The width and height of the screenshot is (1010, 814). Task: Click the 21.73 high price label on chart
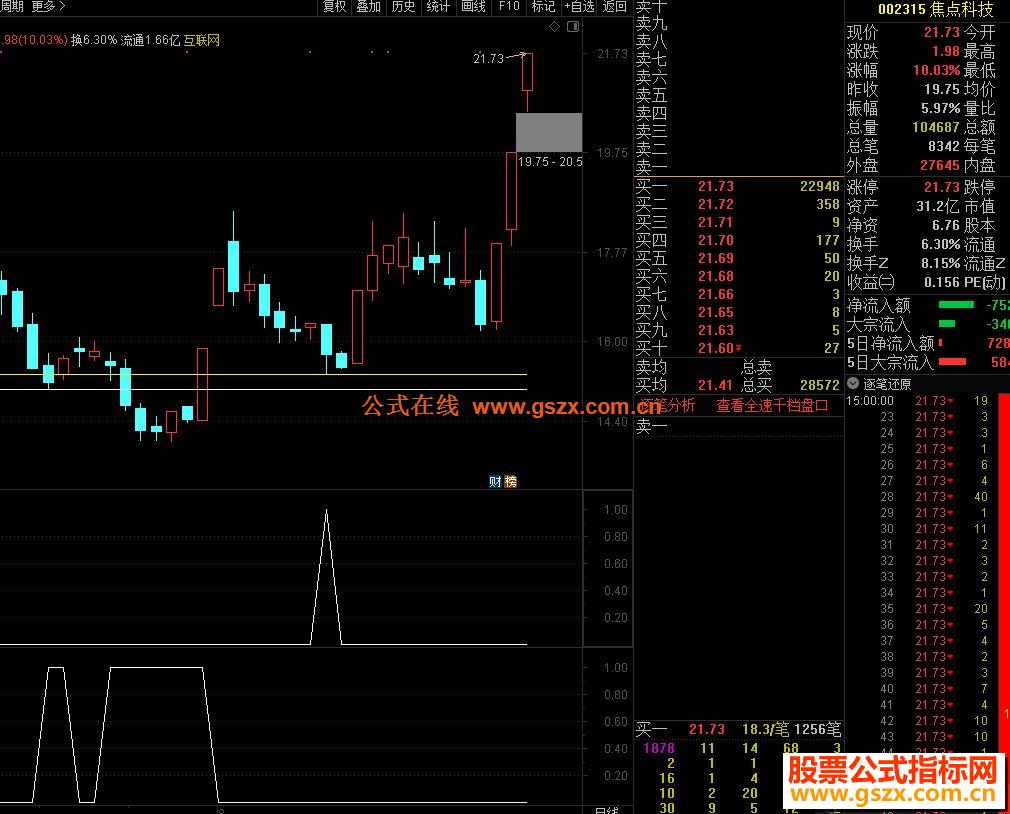[x=488, y=59]
